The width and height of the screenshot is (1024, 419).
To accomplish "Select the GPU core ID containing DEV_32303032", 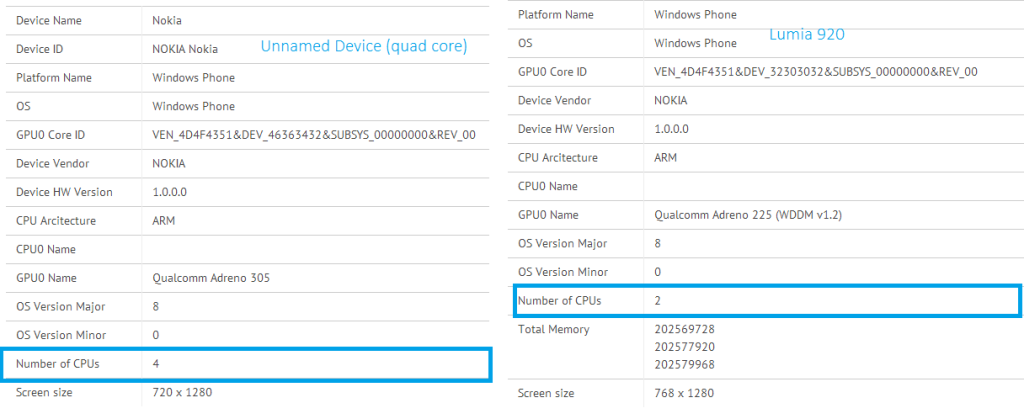I will [816, 72].
